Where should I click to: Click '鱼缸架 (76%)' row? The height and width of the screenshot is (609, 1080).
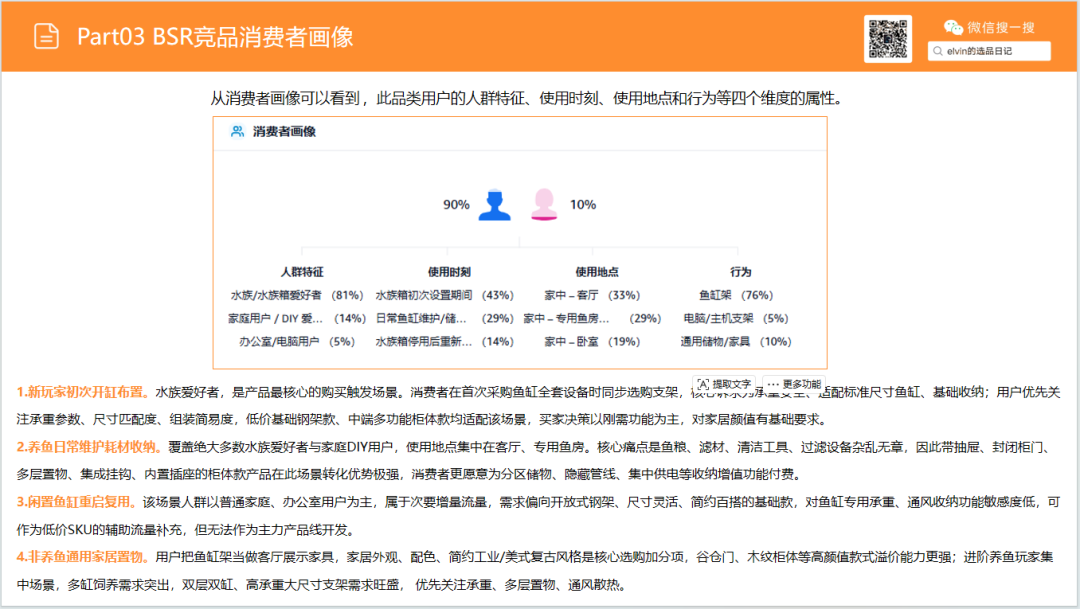(736, 295)
